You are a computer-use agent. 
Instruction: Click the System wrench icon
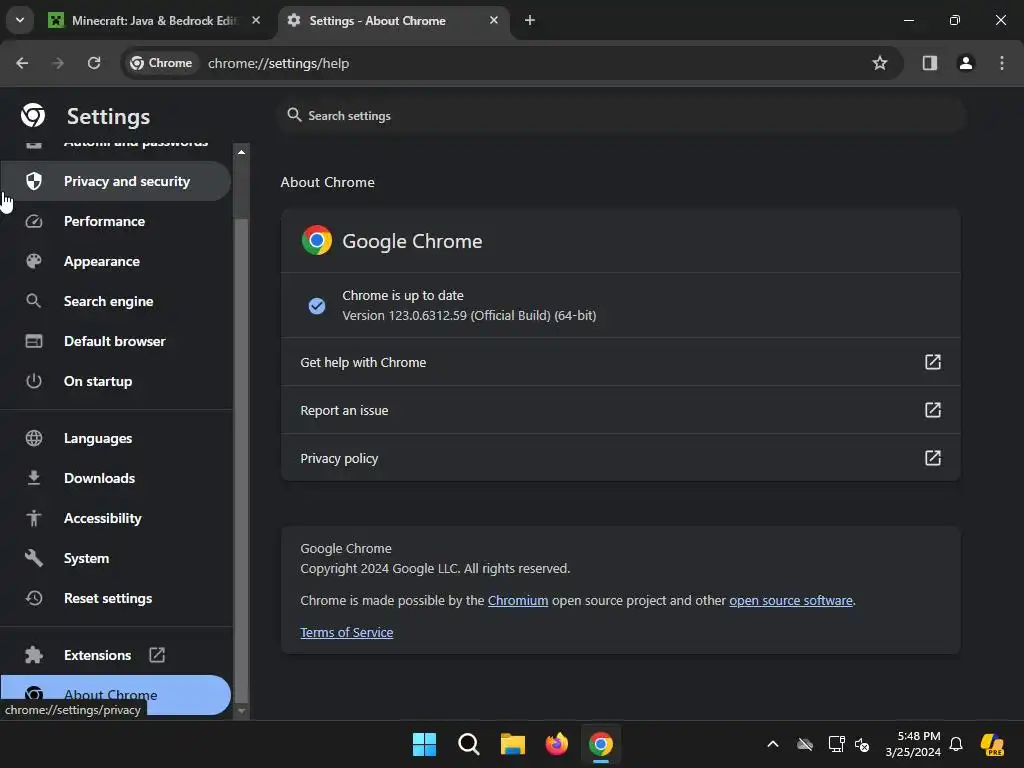click(x=34, y=558)
